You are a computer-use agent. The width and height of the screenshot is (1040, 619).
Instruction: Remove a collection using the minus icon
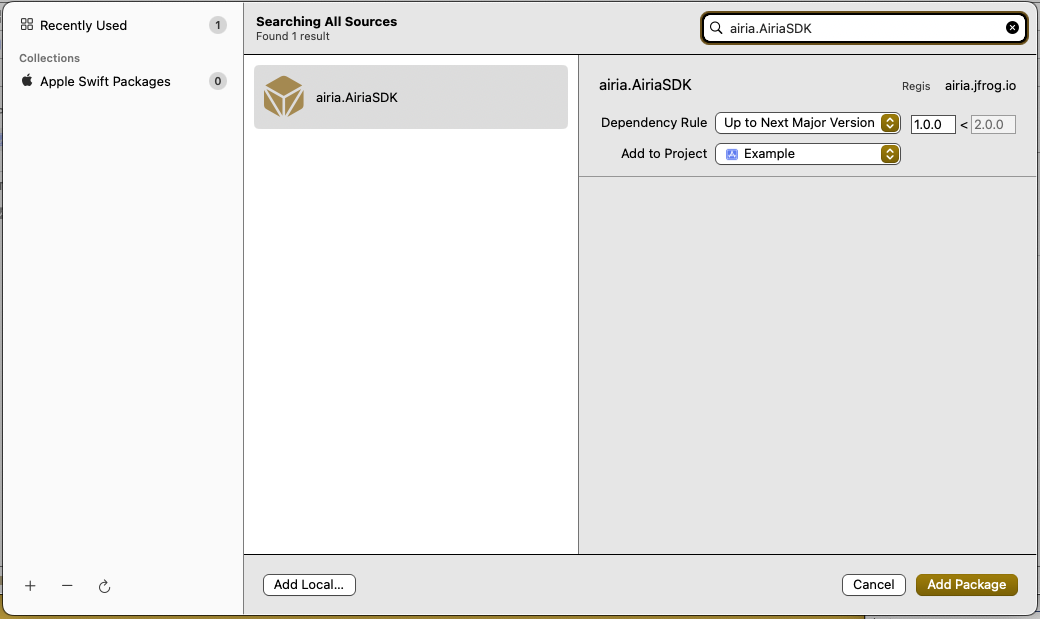pyautogui.click(x=67, y=586)
